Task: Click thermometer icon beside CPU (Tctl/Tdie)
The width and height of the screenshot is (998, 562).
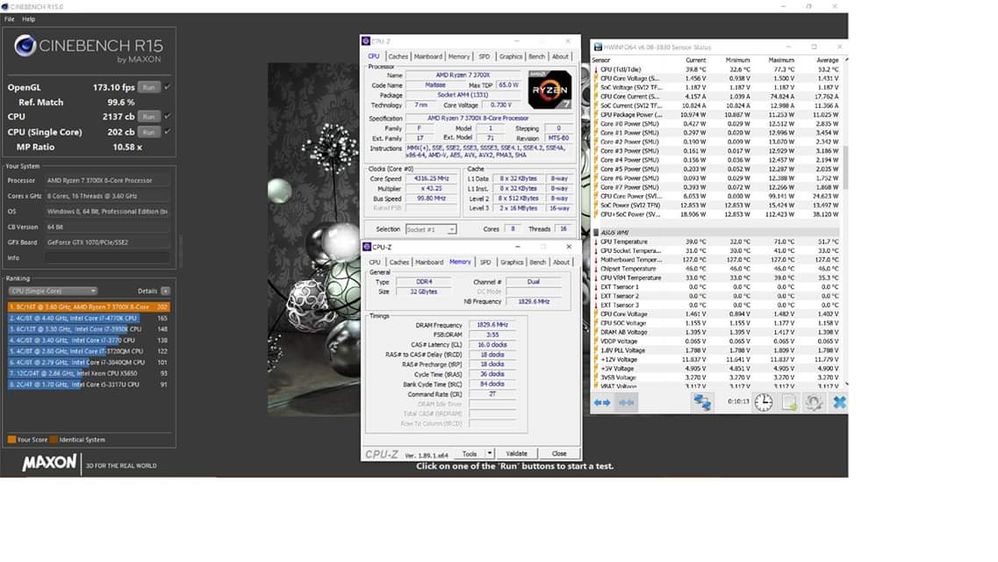Action: [596, 69]
